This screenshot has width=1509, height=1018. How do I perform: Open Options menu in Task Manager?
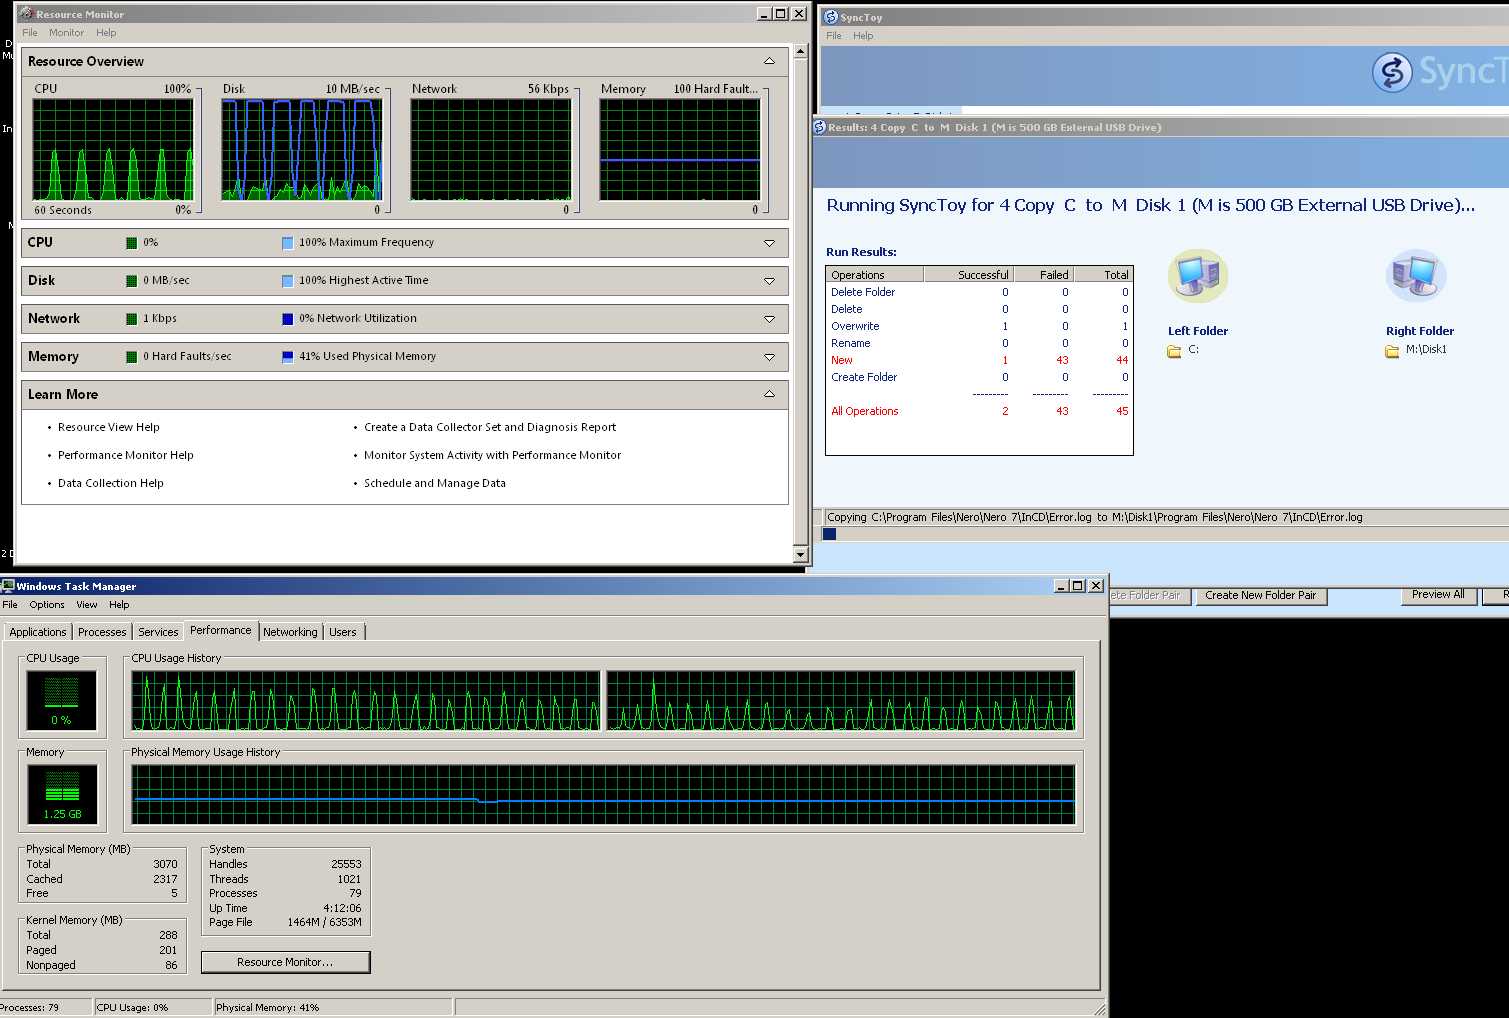click(47, 605)
